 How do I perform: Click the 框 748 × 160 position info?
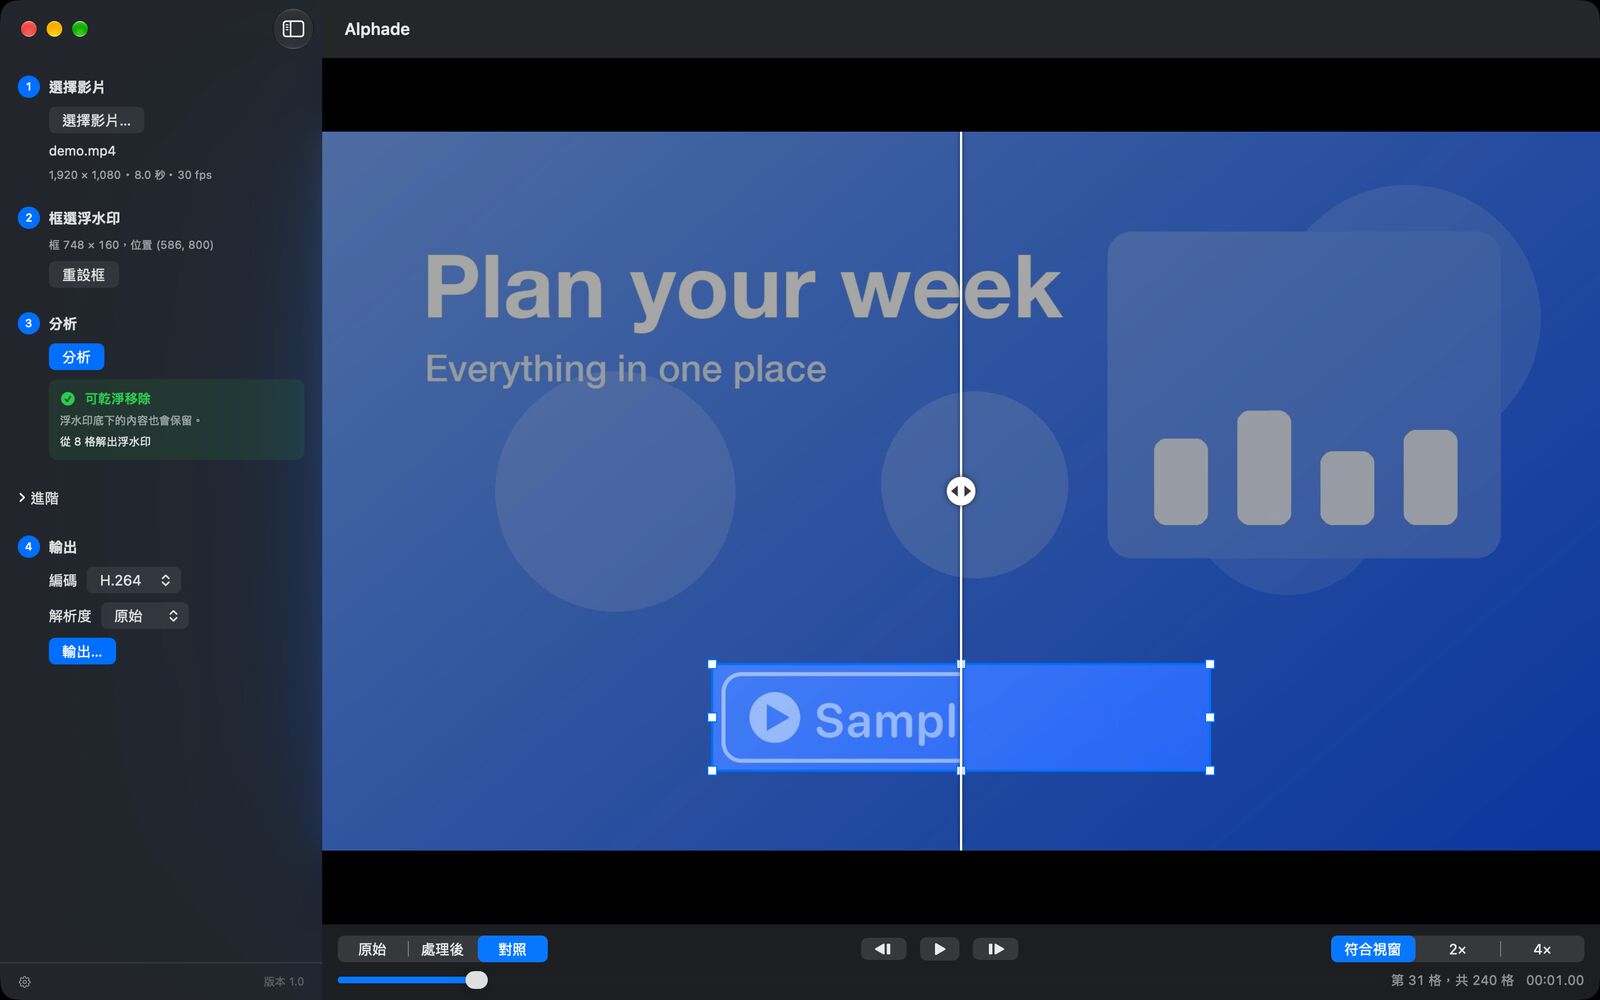point(131,245)
